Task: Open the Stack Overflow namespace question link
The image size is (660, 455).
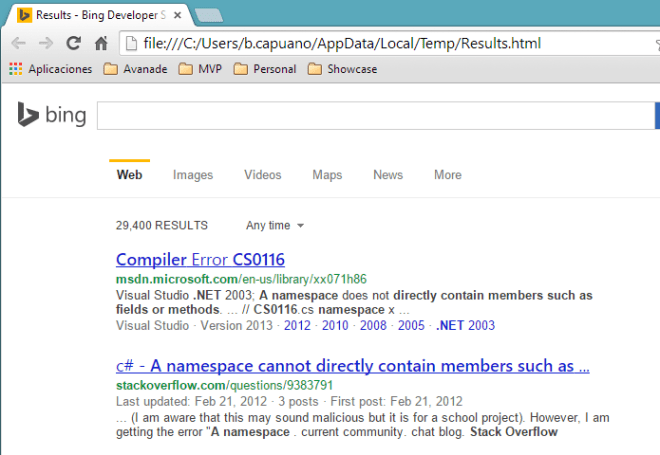Action: tap(352, 365)
